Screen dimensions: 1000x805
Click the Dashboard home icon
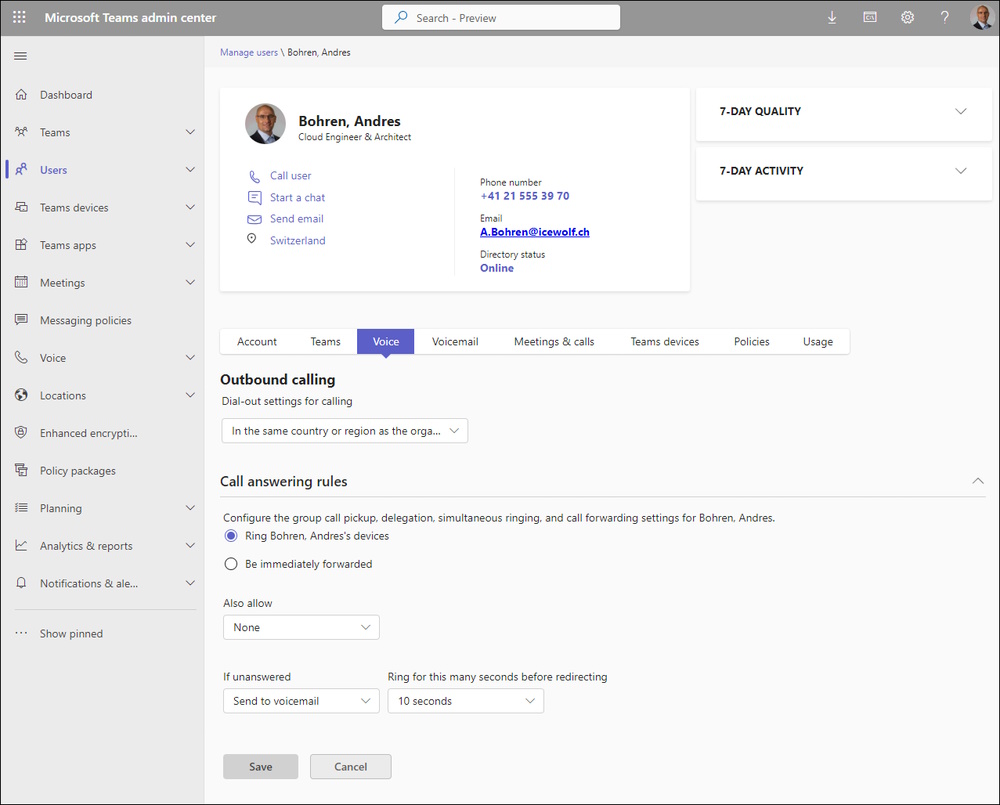click(21, 94)
